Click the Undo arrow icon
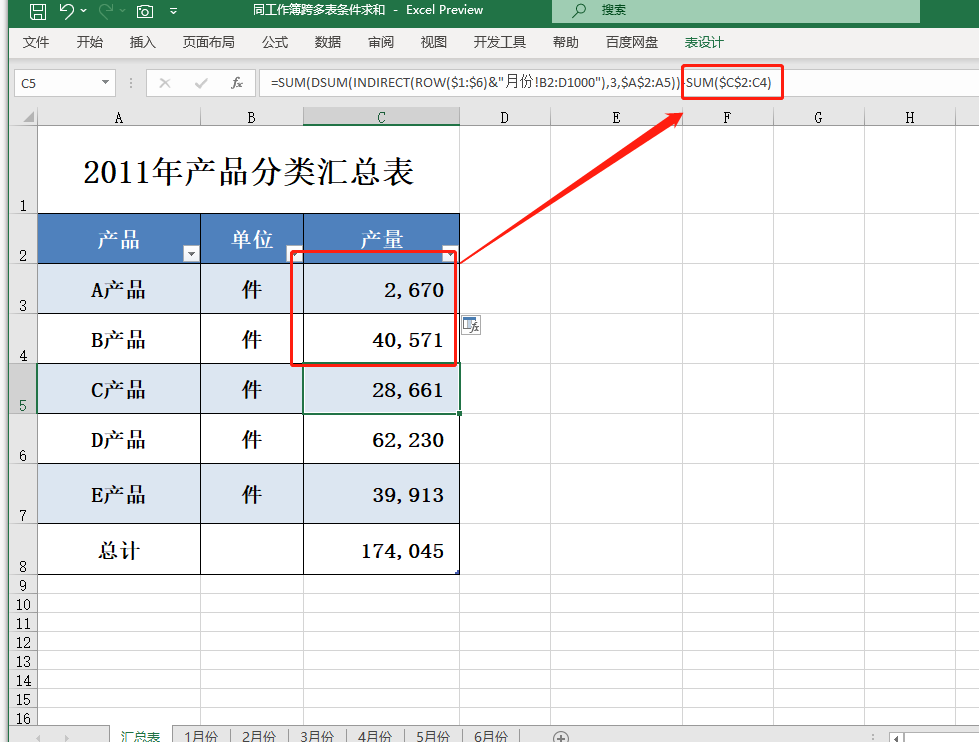Image resolution: width=979 pixels, height=742 pixels. click(x=66, y=11)
